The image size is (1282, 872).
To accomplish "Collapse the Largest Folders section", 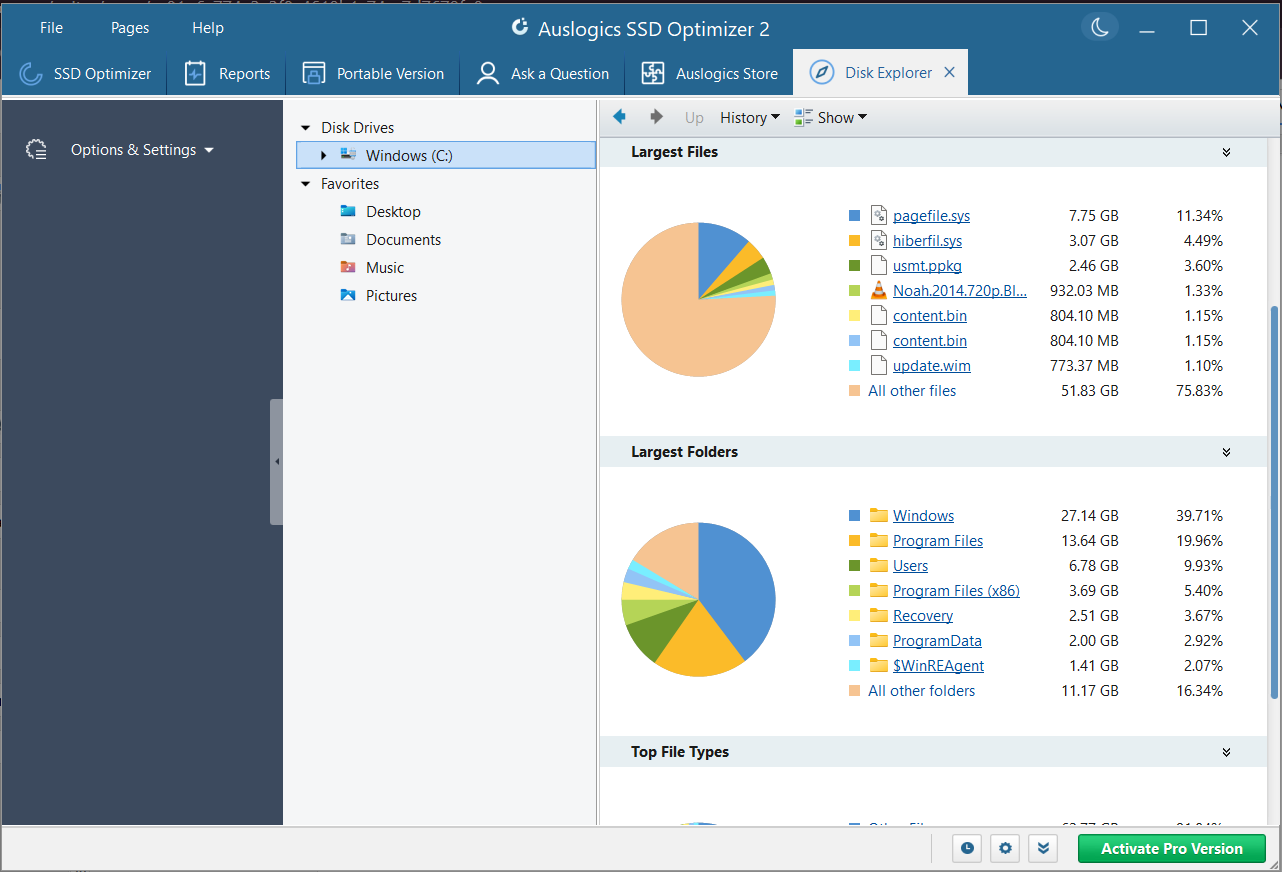I will [x=1226, y=452].
